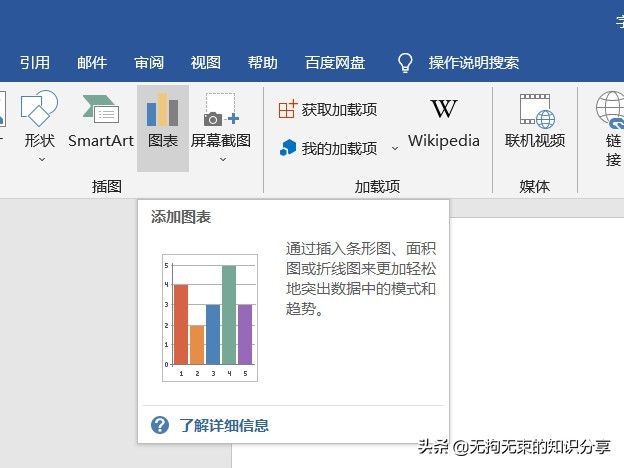624x468 pixels.
Task: Open the Help (帮助) tab
Action: 262,62
